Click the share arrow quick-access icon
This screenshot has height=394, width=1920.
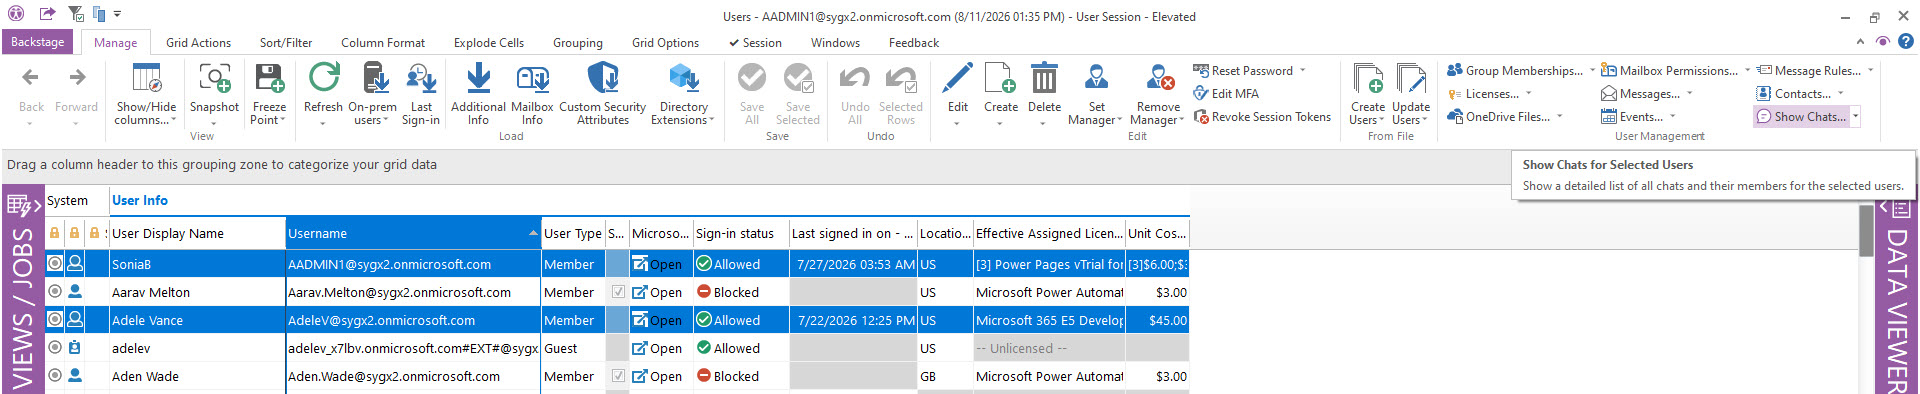pos(47,14)
